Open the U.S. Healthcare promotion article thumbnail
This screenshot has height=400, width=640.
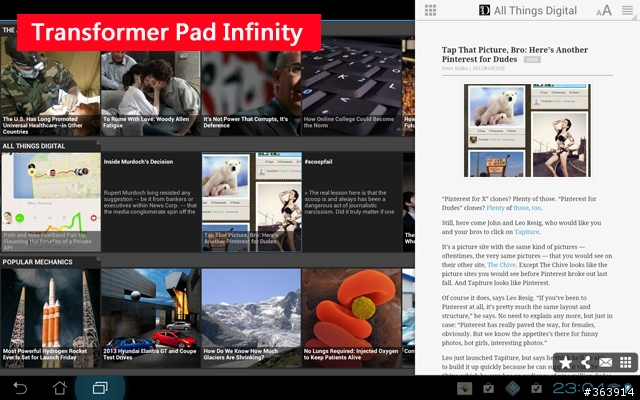coord(50,86)
